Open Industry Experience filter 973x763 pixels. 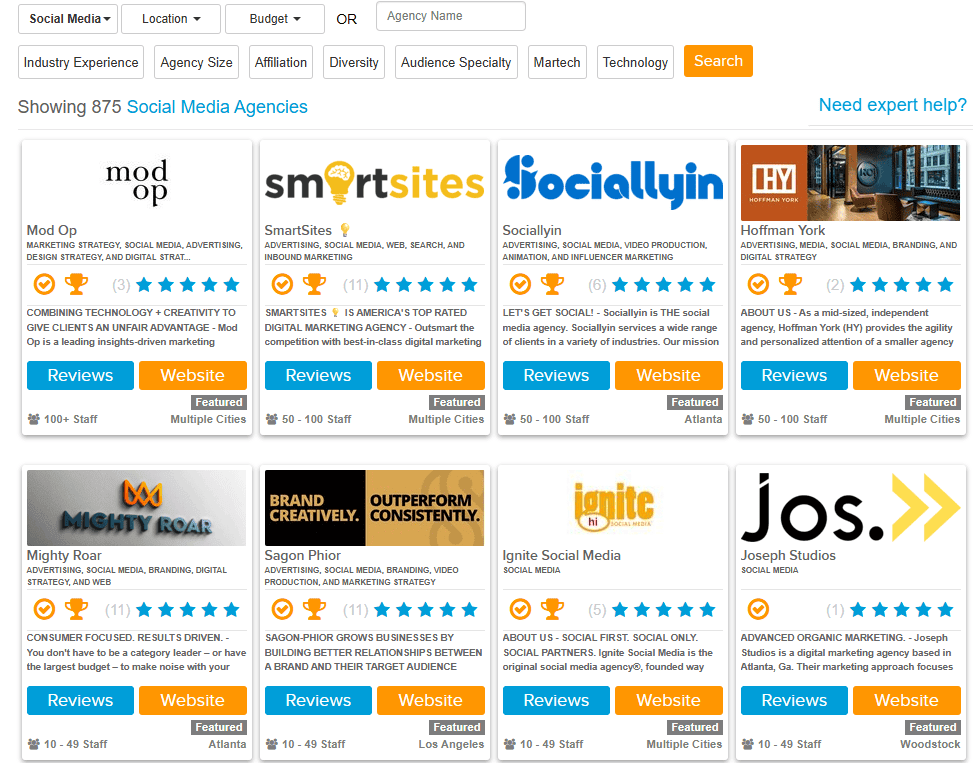pos(81,62)
